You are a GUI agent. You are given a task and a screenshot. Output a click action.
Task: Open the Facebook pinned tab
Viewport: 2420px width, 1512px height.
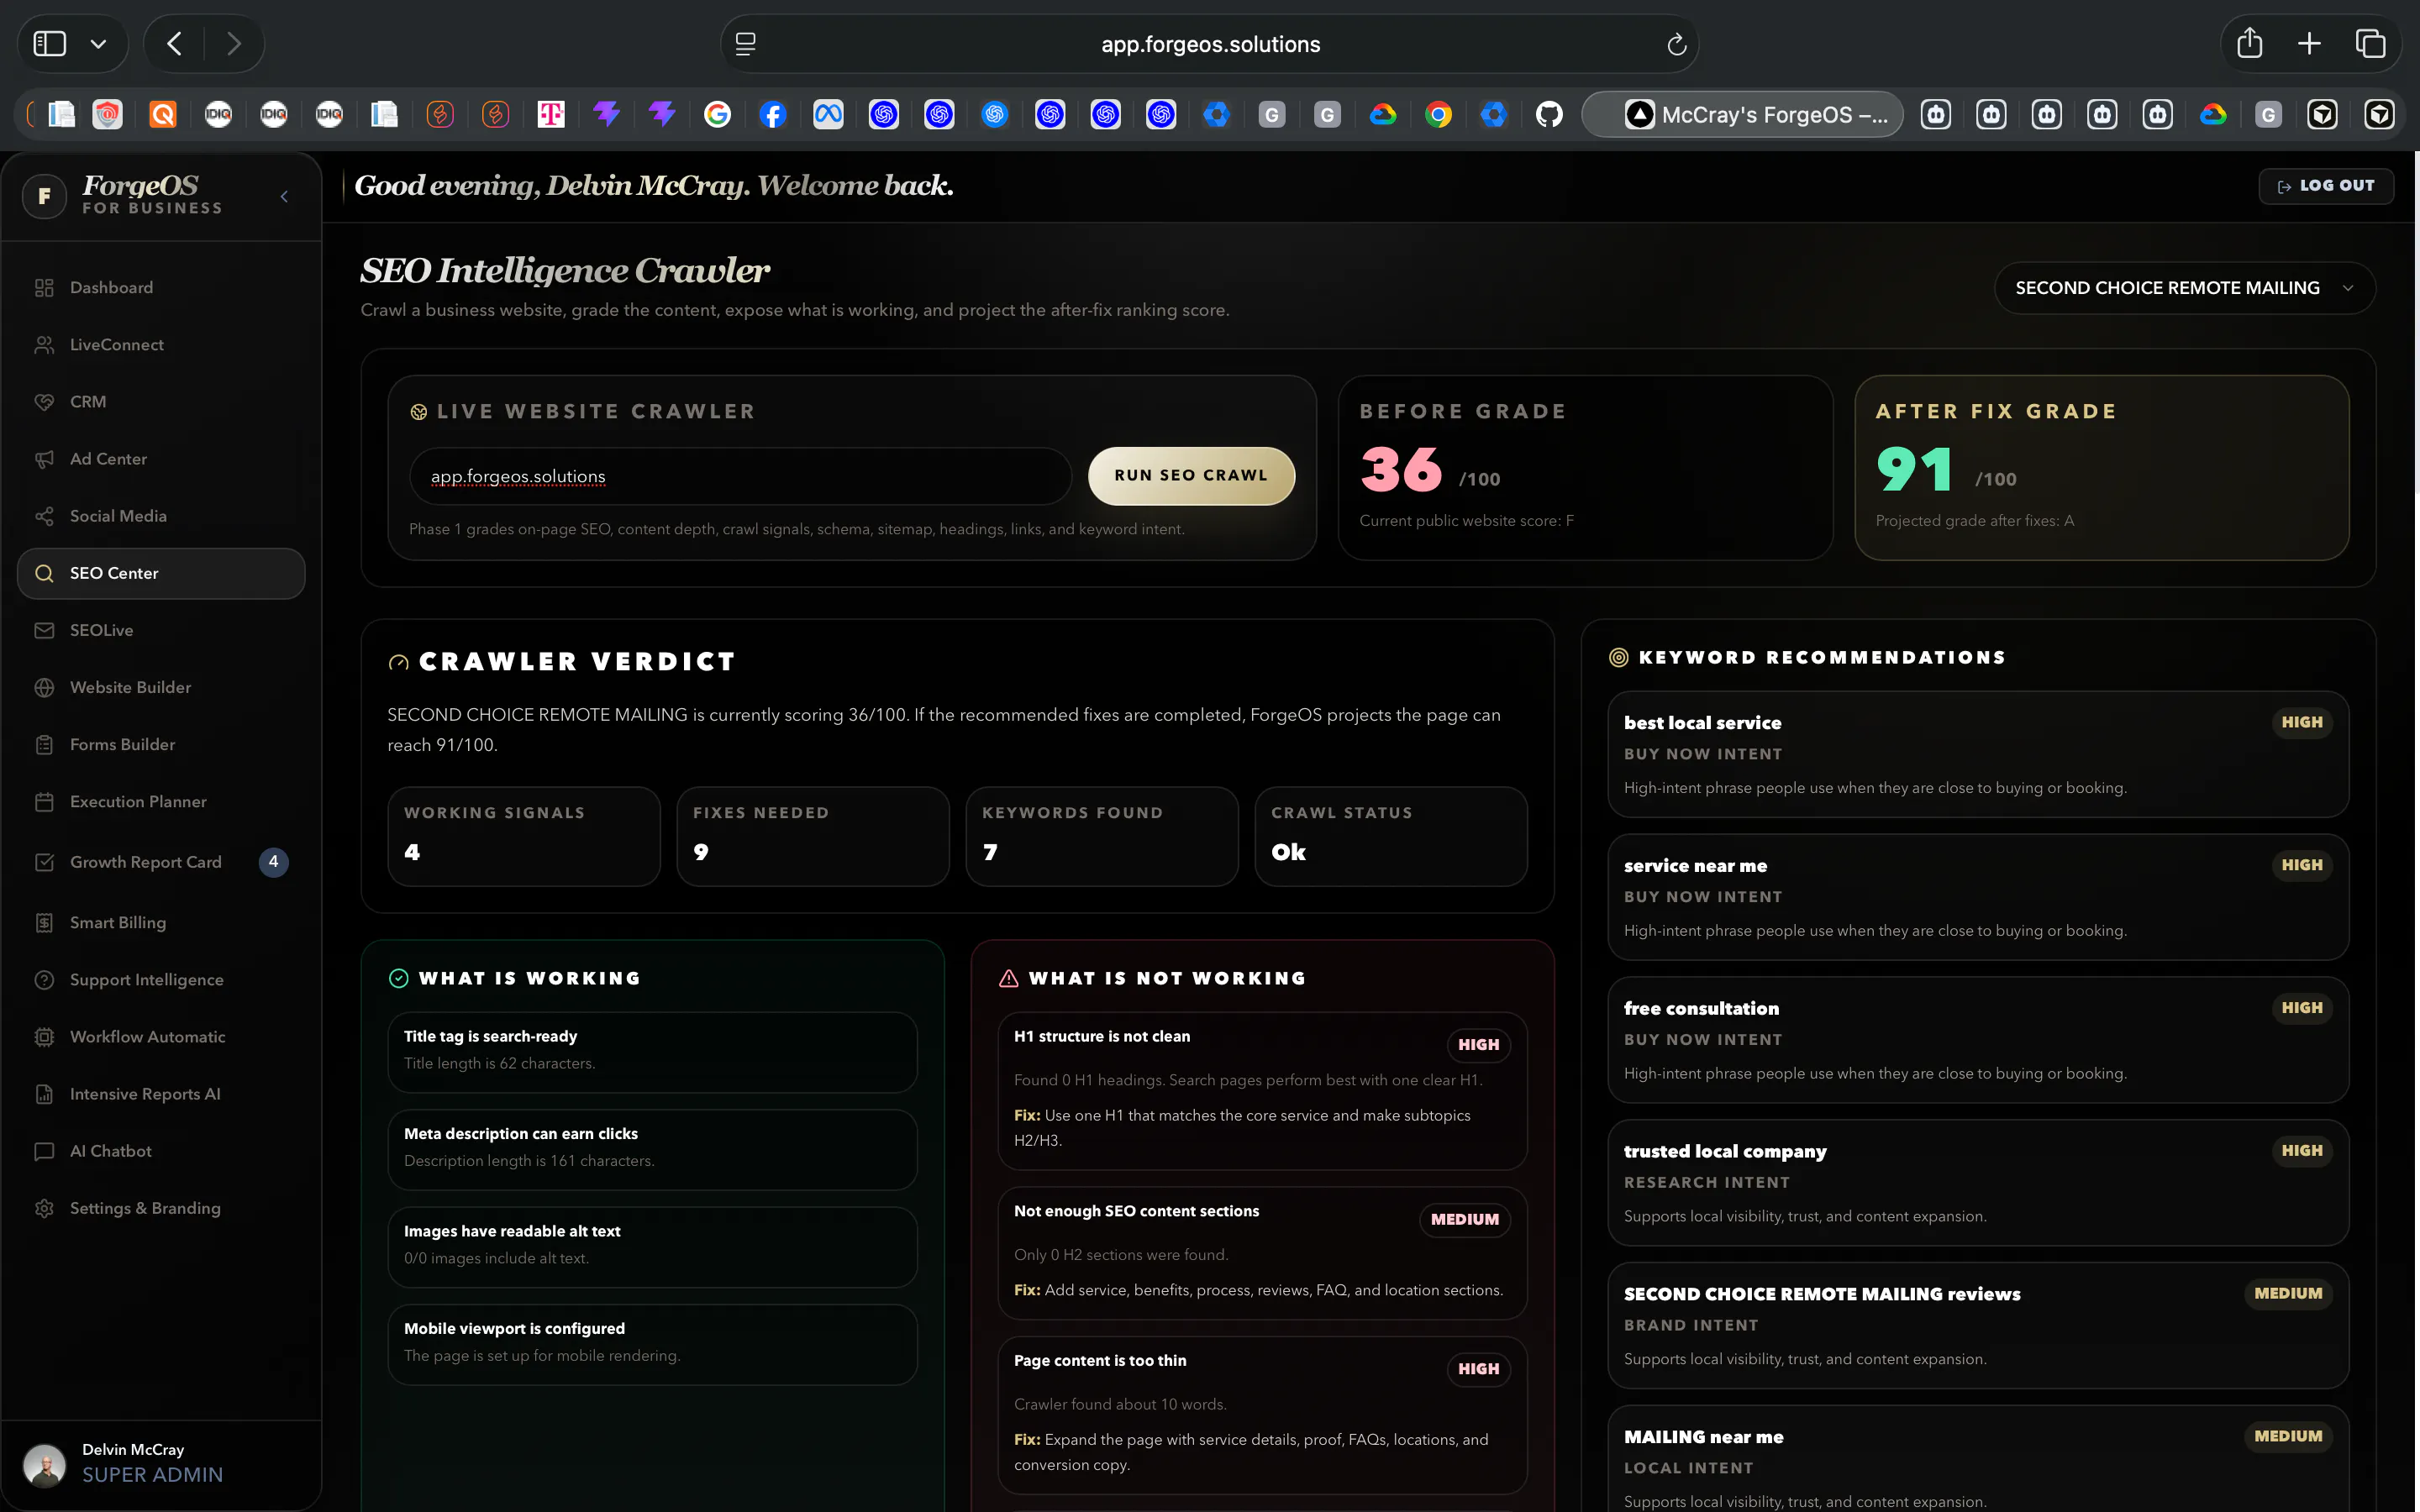(772, 115)
